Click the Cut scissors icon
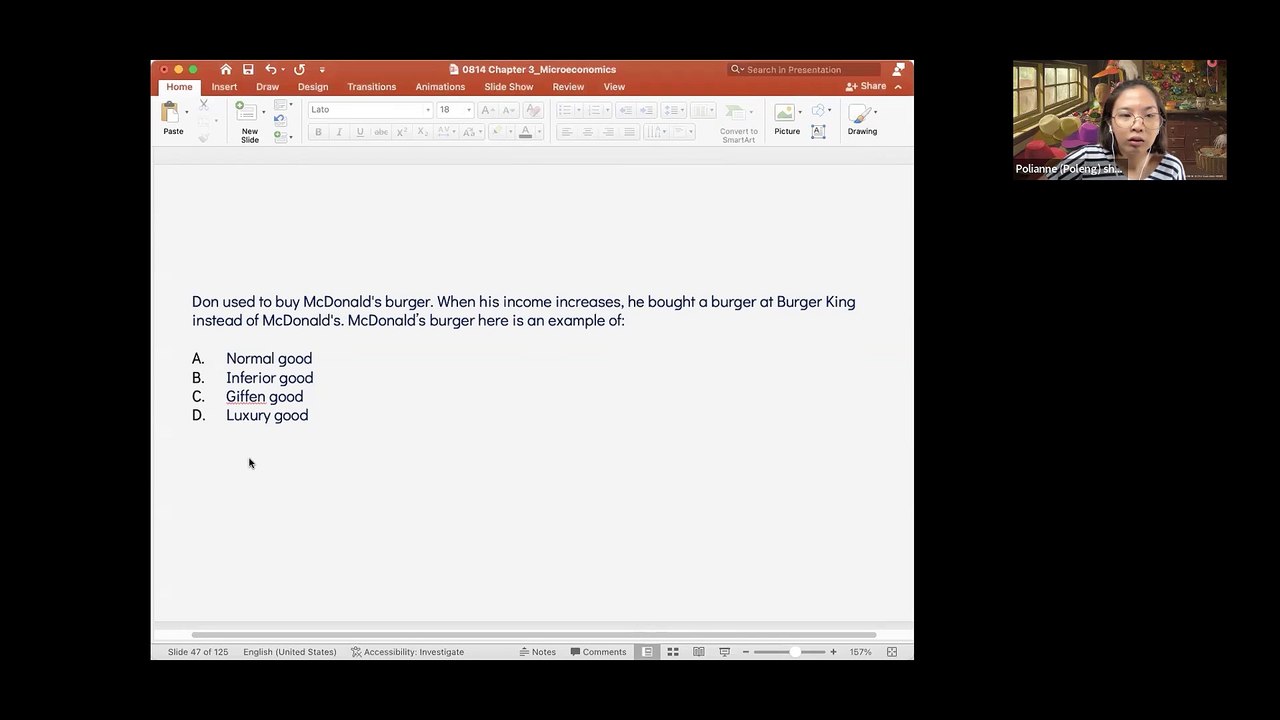Screen dimensions: 1280x720 (x=204, y=105)
